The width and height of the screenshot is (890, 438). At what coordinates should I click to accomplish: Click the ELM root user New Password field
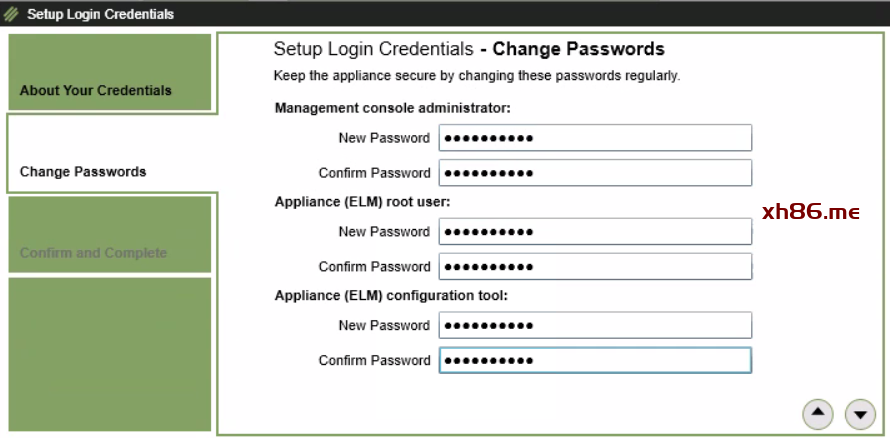pyautogui.click(x=595, y=232)
